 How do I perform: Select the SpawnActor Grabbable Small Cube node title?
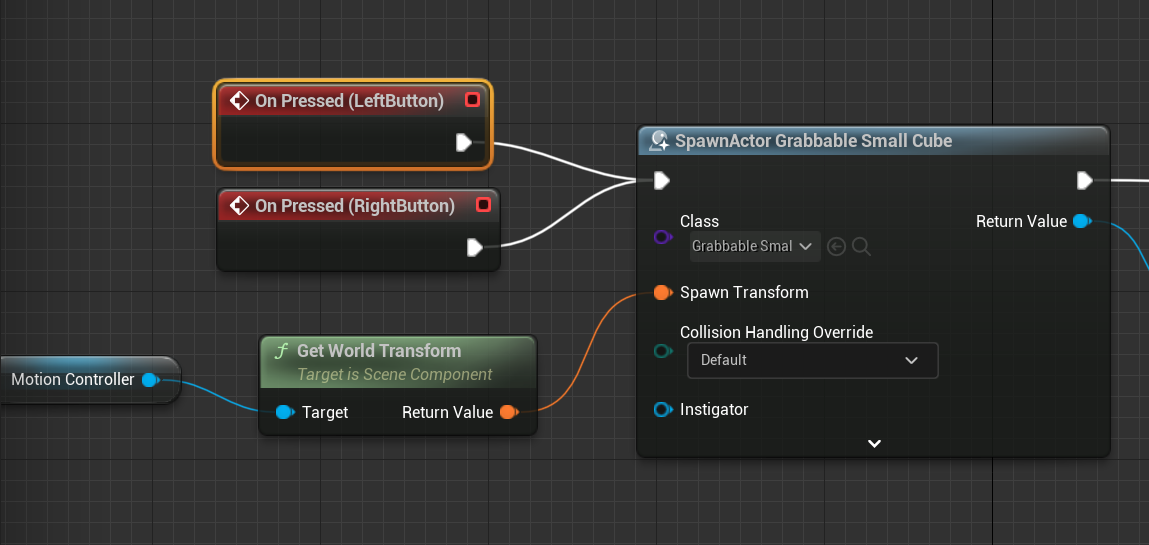click(x=813, y=141)
